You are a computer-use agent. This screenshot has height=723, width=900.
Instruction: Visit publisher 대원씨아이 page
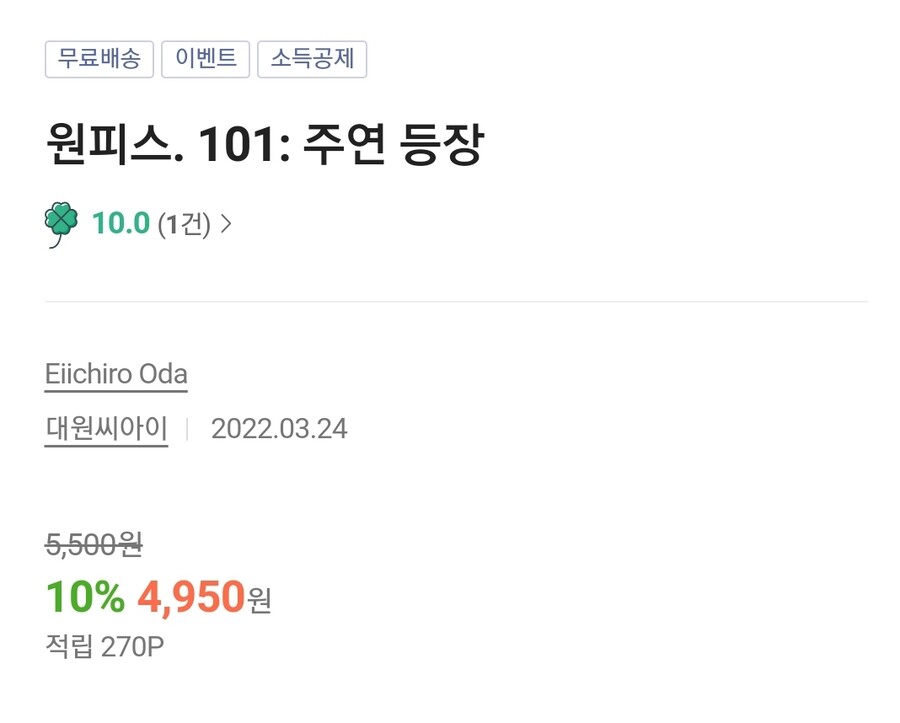tap(106, 429)
